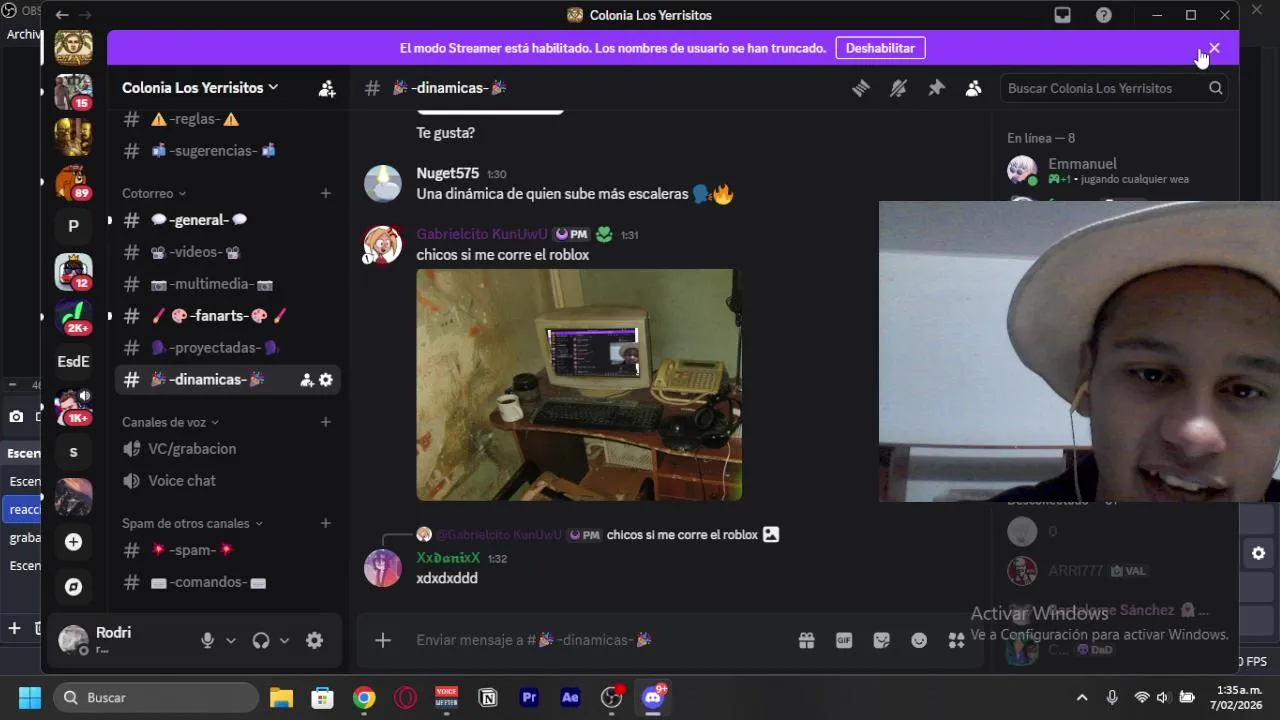The image size is (1280, 720).
Task: Switch to the general channel
Action: [228, 220]
